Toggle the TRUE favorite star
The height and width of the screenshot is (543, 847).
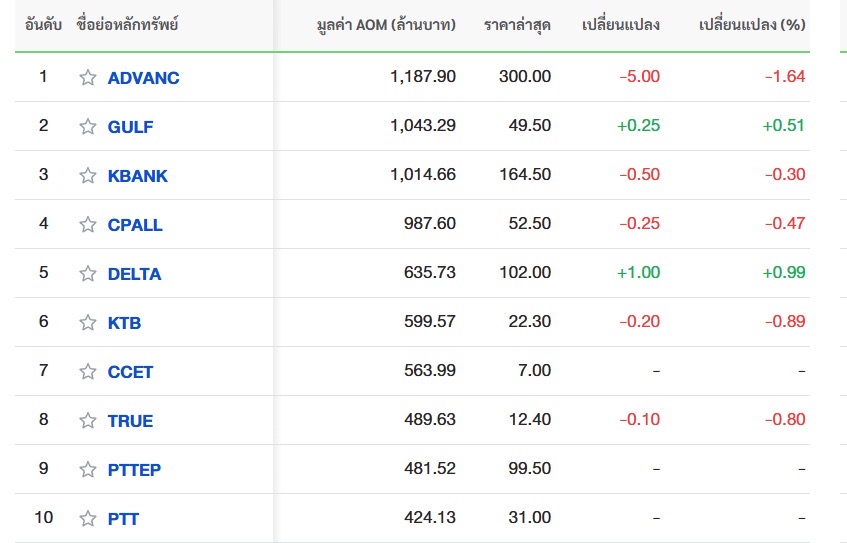click(x=88, y=420)
